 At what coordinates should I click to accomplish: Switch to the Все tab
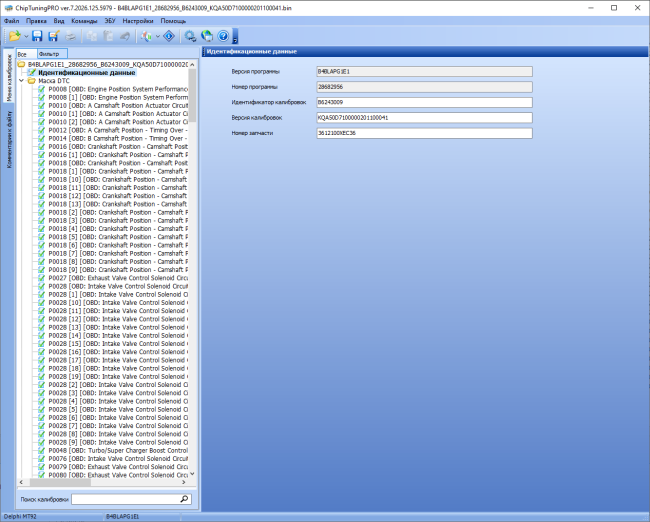(x=26, y=54)
